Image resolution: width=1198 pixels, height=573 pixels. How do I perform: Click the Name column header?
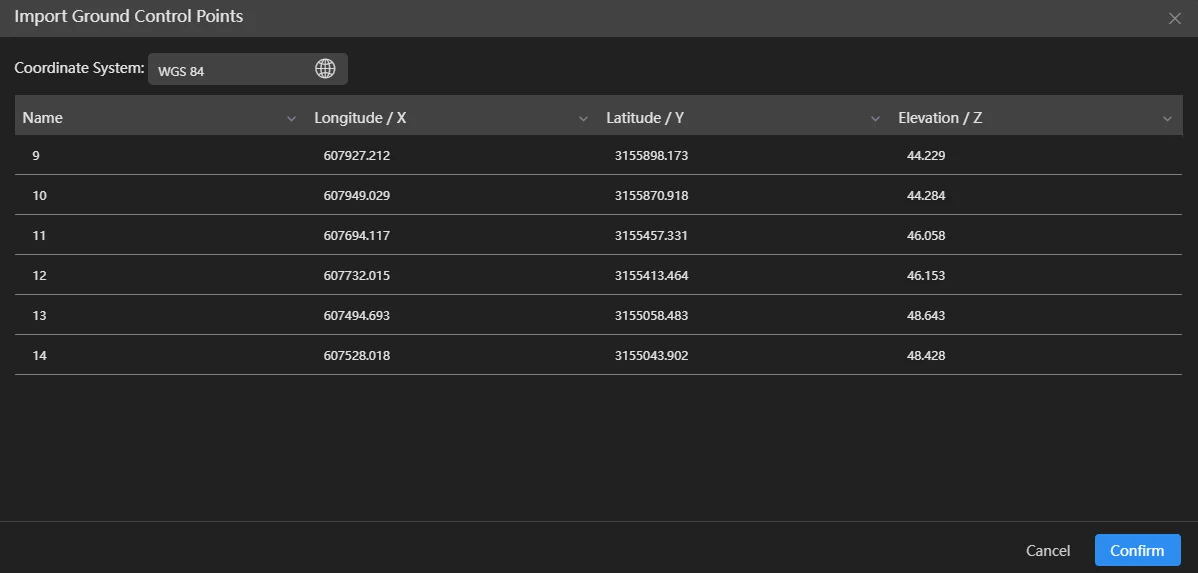coord(43,118)
